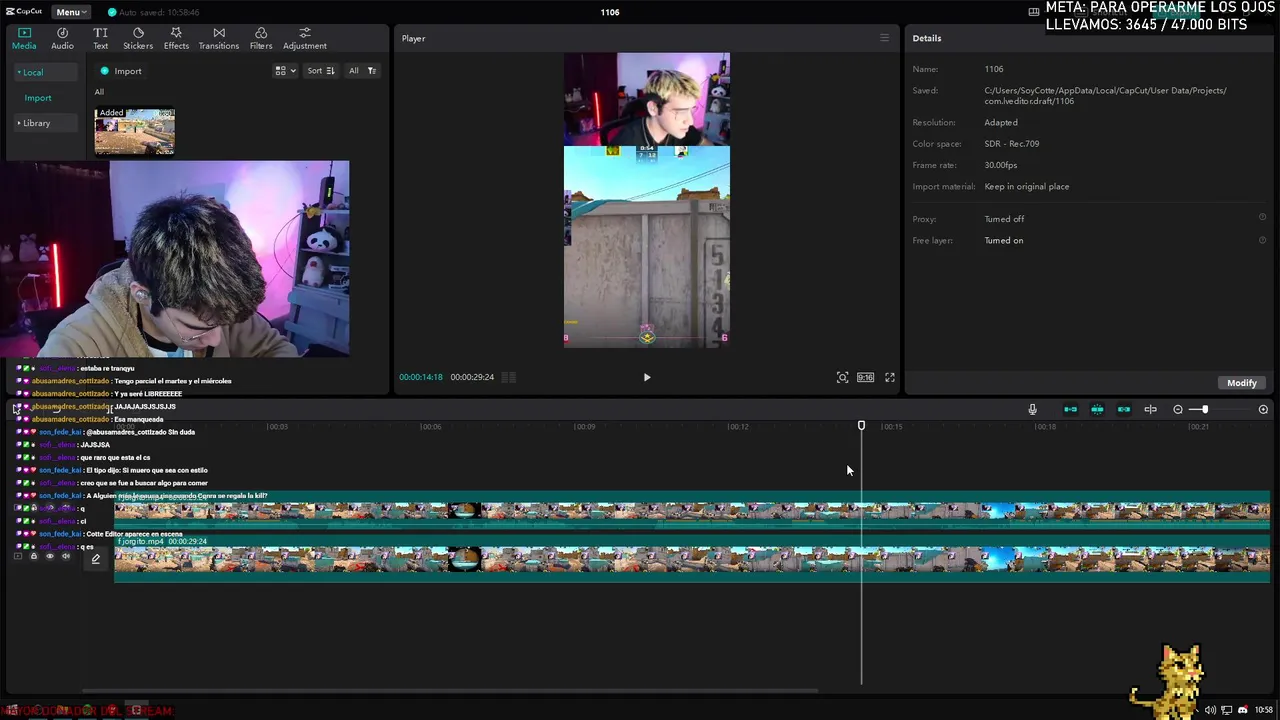This screenshot has width=1280, height=720.
Task: Click the lower track thumbnail icon
Action: pyautogui.click(x=17, y=556)
